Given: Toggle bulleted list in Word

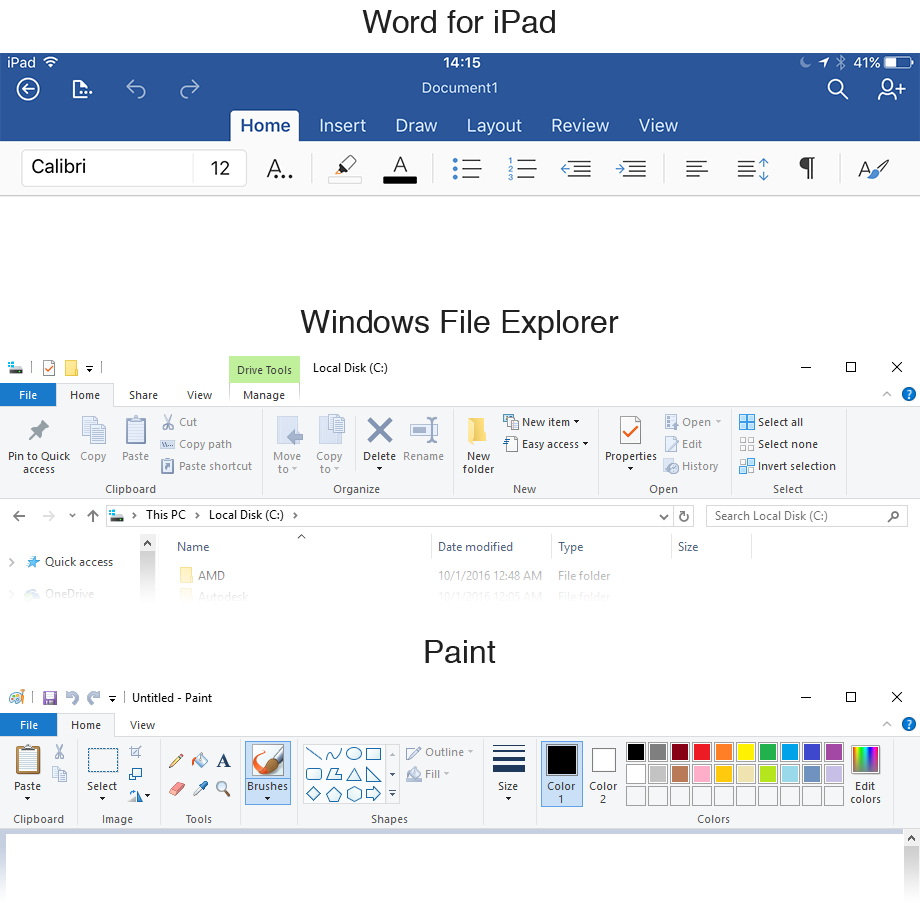Looking at the screenshot, I should pyautogui.click(x=467, y=169).
